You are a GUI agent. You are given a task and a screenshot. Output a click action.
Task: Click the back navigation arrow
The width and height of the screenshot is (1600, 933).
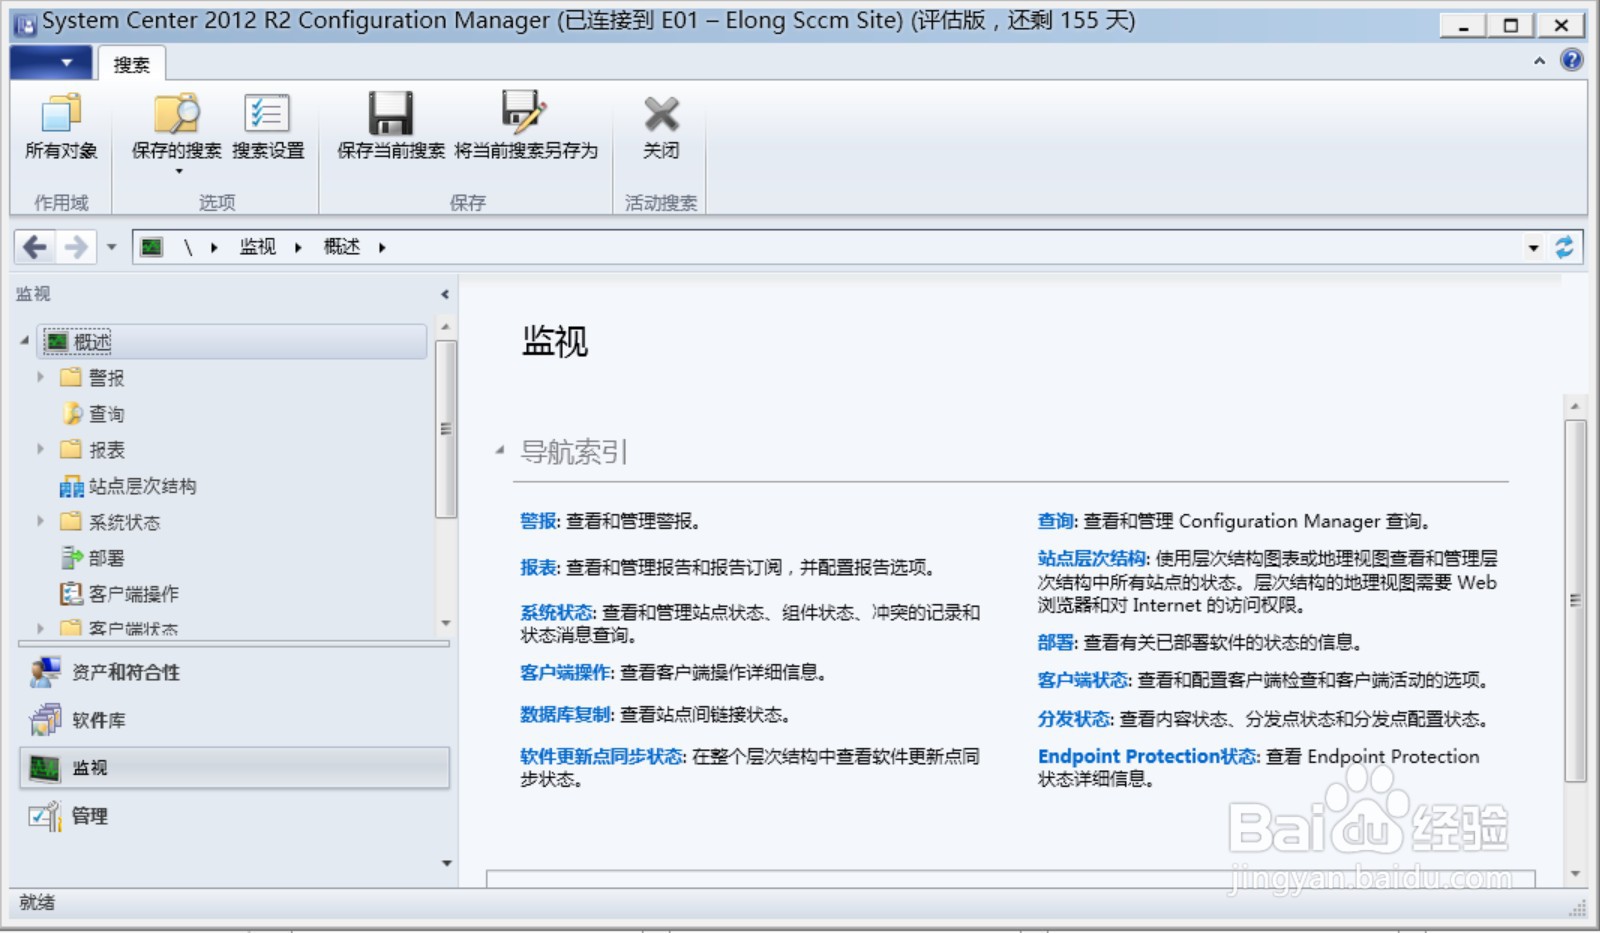36,246
